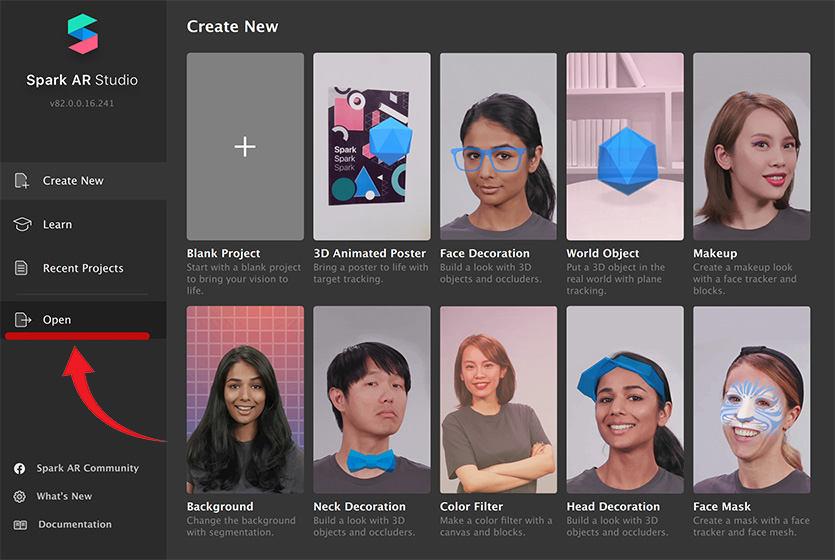Click the World Object title text
The width and height of the screenshot is (835, 560).
pyautogui.click(x=603, y=253)
